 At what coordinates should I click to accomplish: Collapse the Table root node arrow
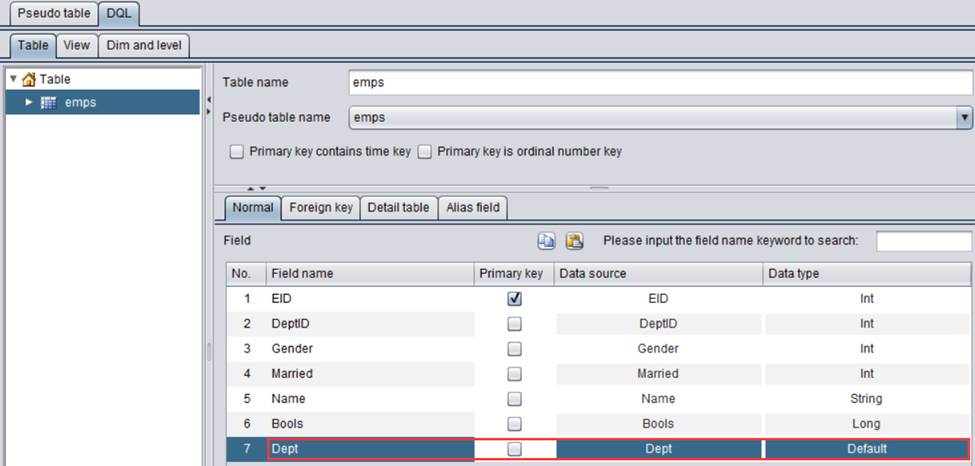click(12, 79)
